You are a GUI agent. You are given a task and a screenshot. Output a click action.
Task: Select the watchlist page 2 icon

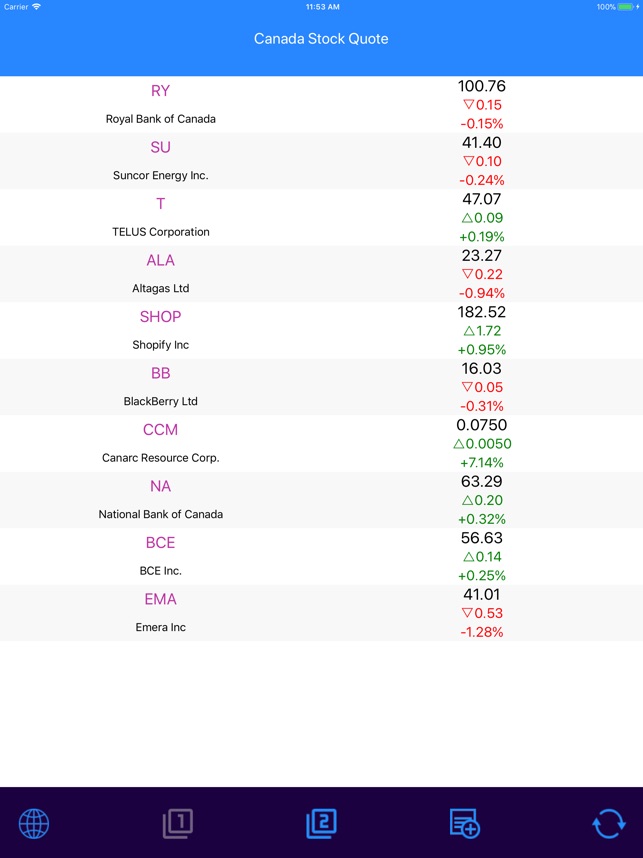tap(321, 823)
